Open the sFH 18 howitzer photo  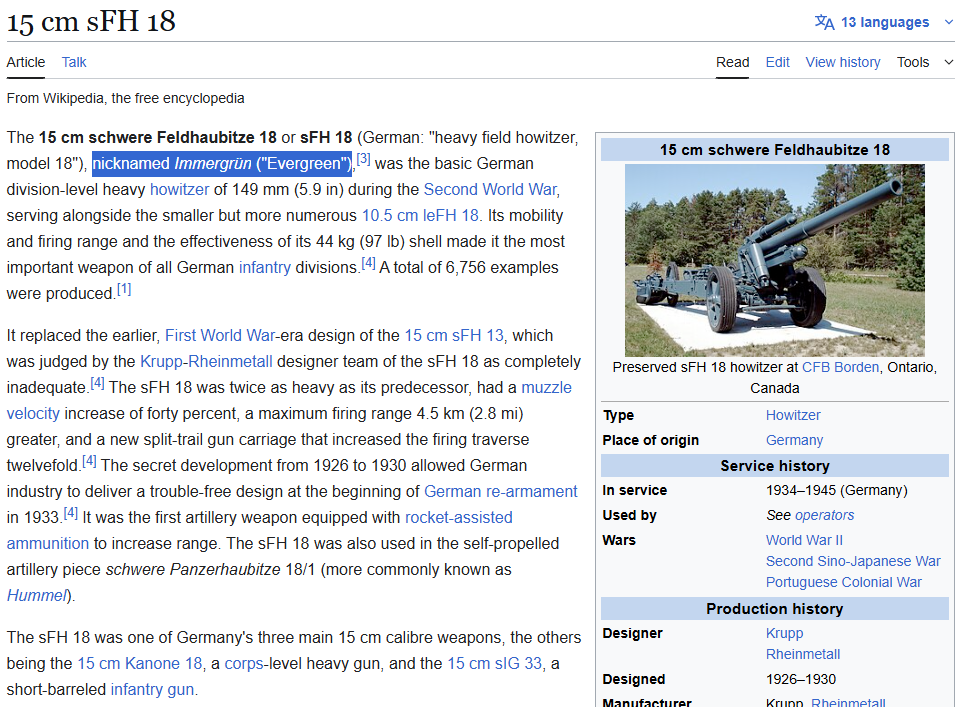point(774,260)
